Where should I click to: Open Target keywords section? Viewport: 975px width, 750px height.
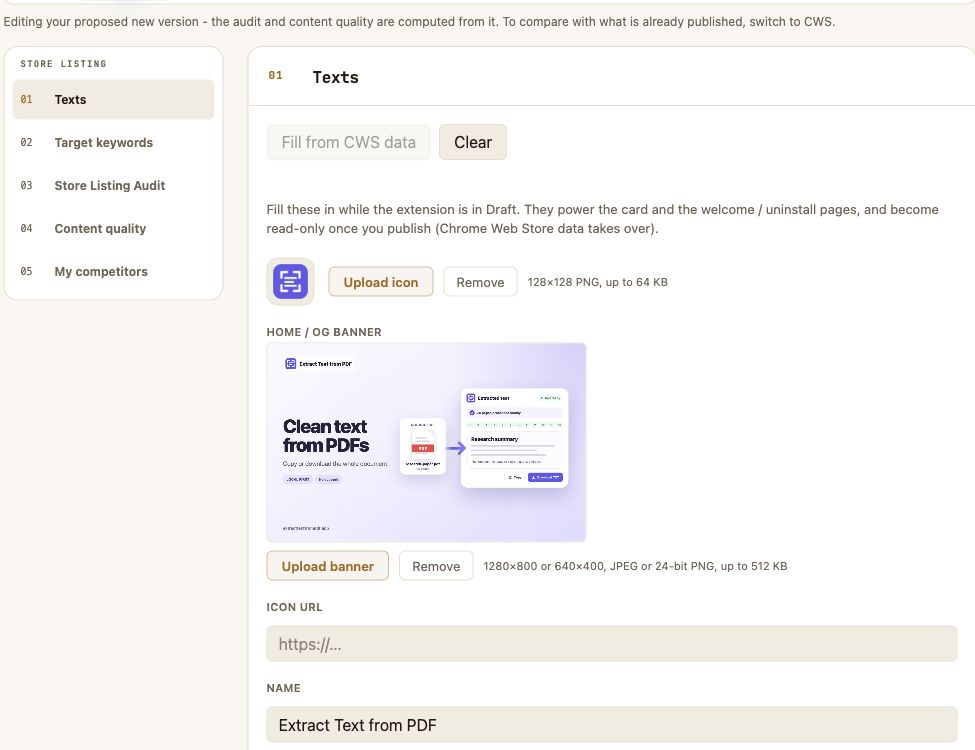click(113, 142)
